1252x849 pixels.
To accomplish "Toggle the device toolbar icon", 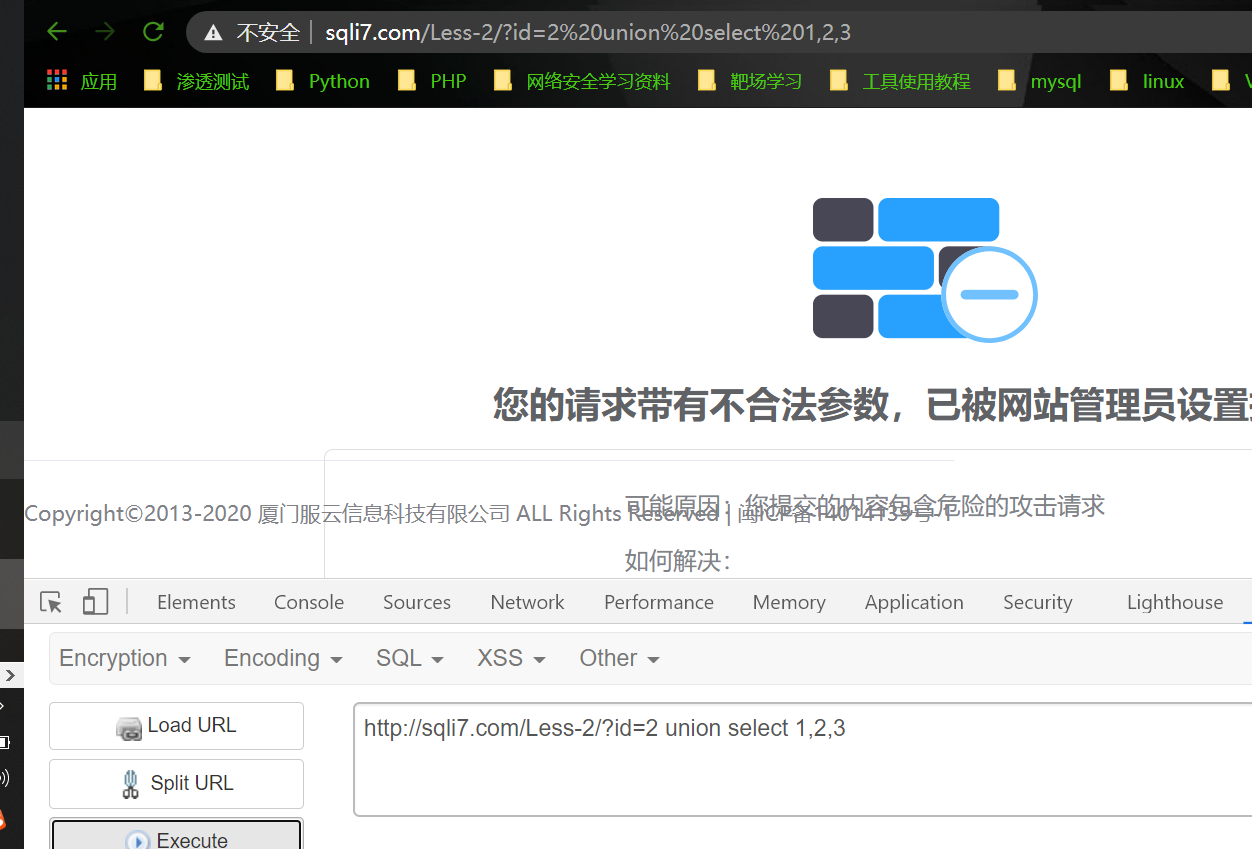I will [x=95, y=602].
